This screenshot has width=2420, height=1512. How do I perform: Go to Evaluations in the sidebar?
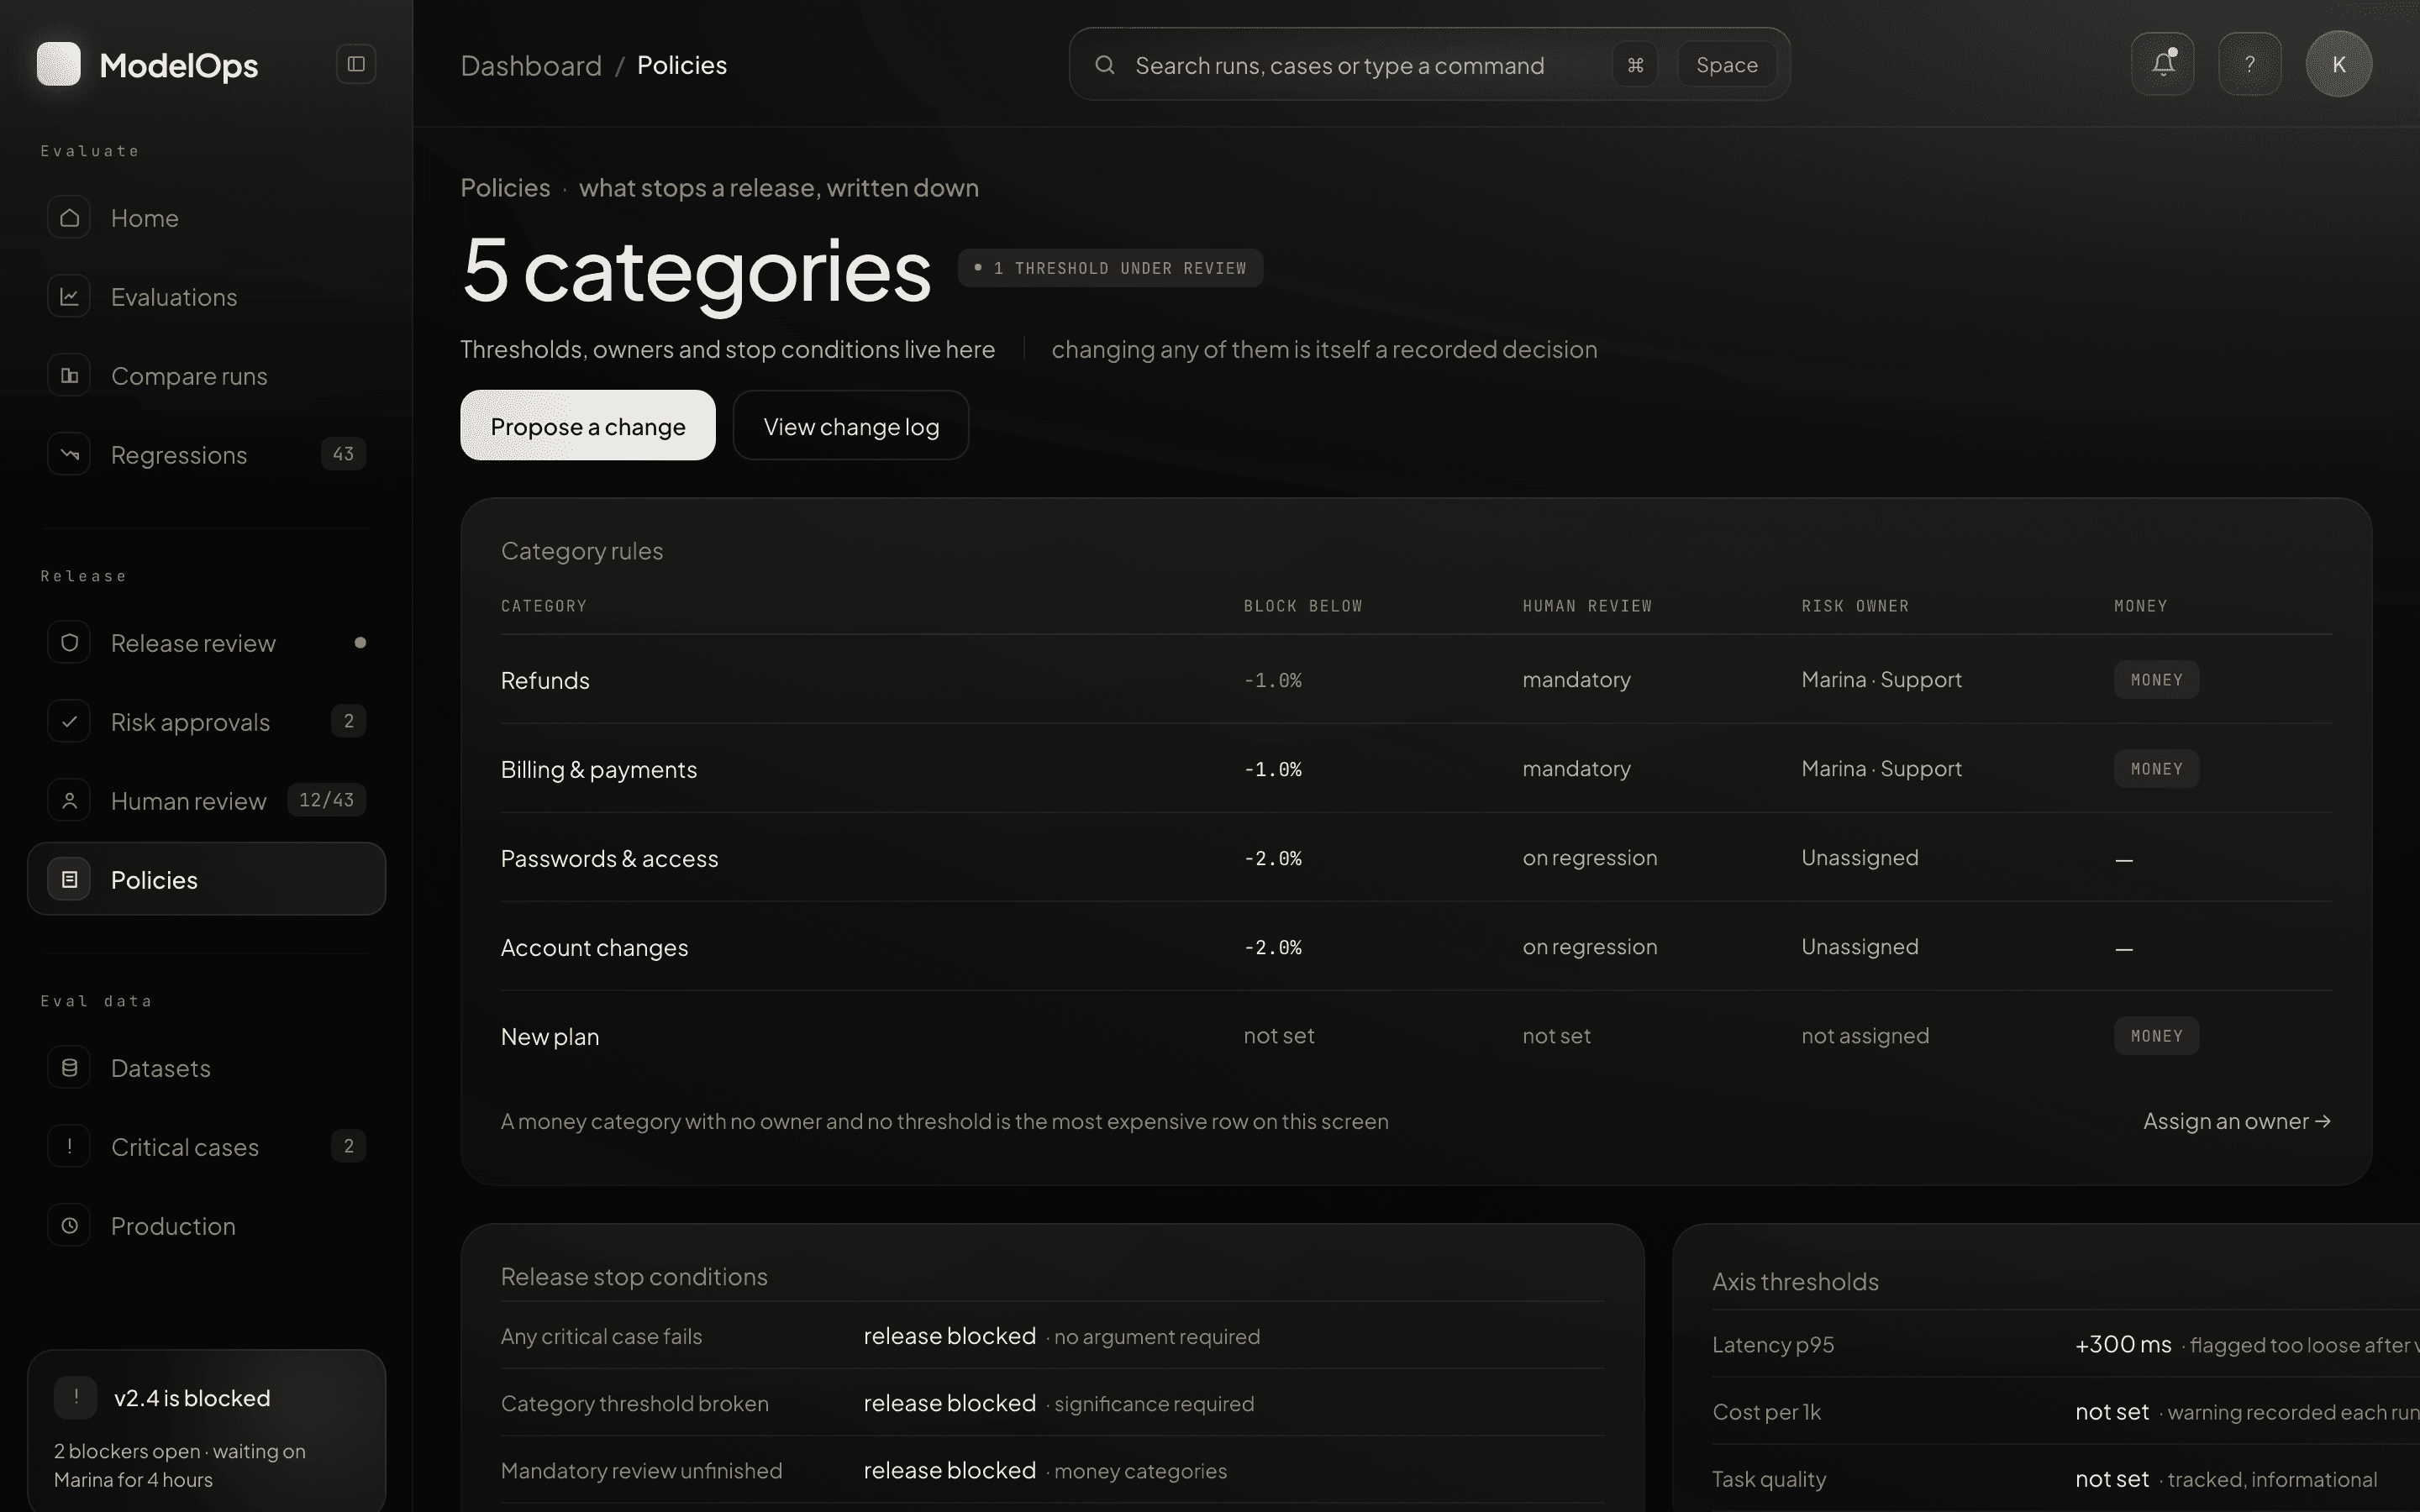point(207,297)
